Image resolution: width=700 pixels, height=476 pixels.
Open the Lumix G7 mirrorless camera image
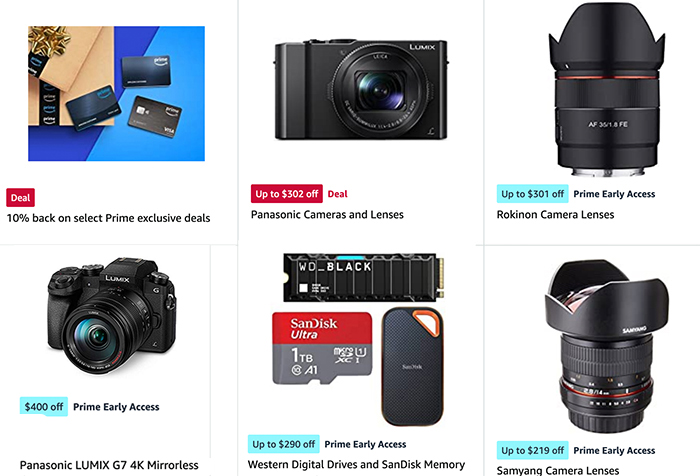point(112,316)
